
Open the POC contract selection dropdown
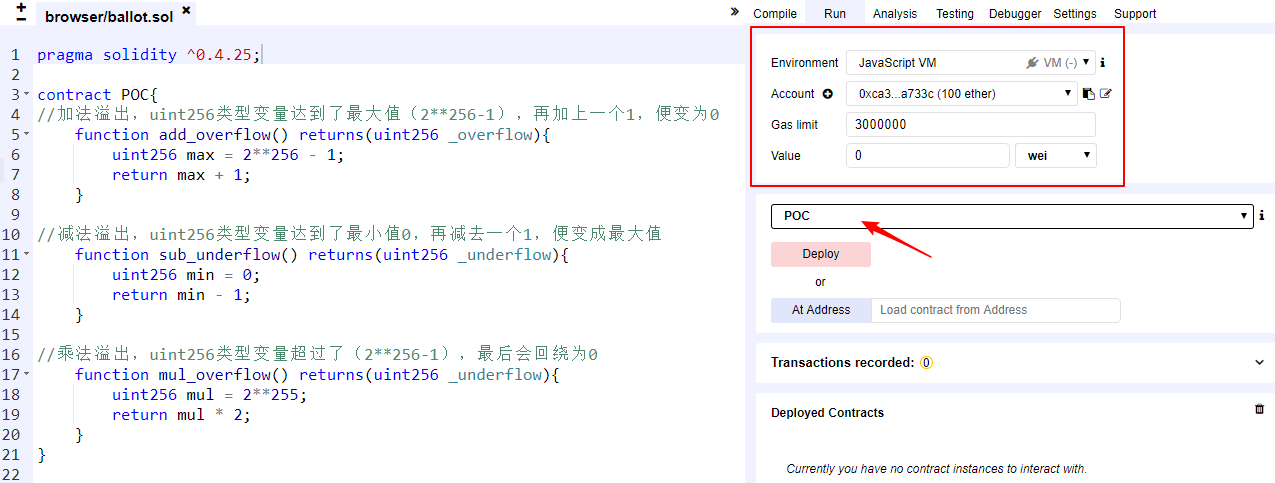click(x=1012, y=216)
